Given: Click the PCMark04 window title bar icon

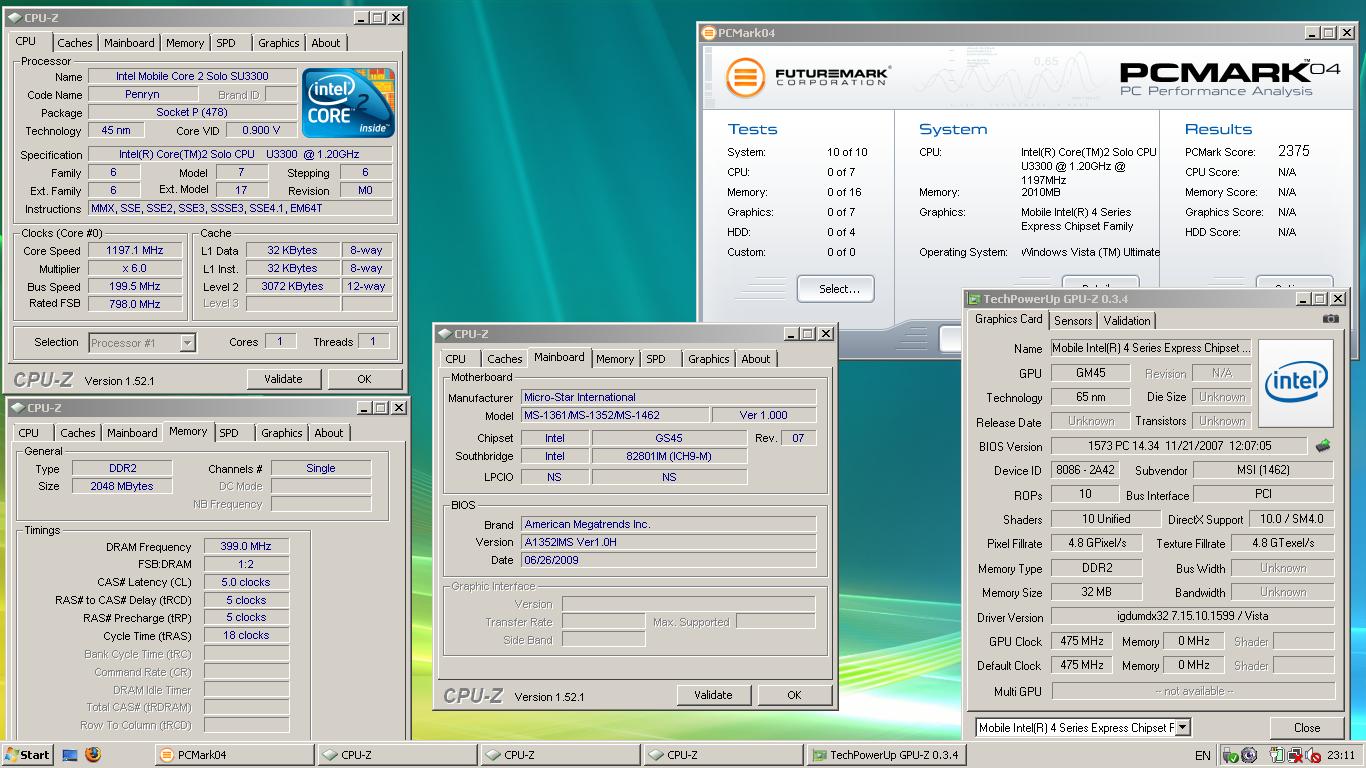Looking at the screenshot, I should click(708, 33).
